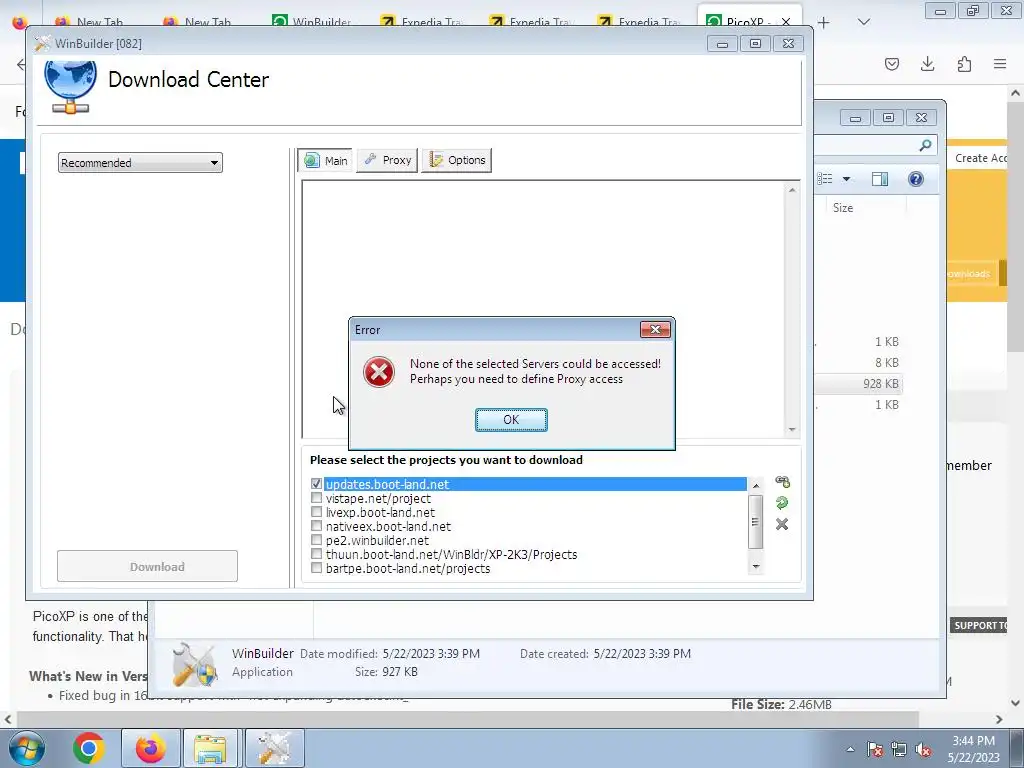Viewport: 1024px width, 768px height.
Task: Show hidden tray icons arrow
Action: pos(850,749)
